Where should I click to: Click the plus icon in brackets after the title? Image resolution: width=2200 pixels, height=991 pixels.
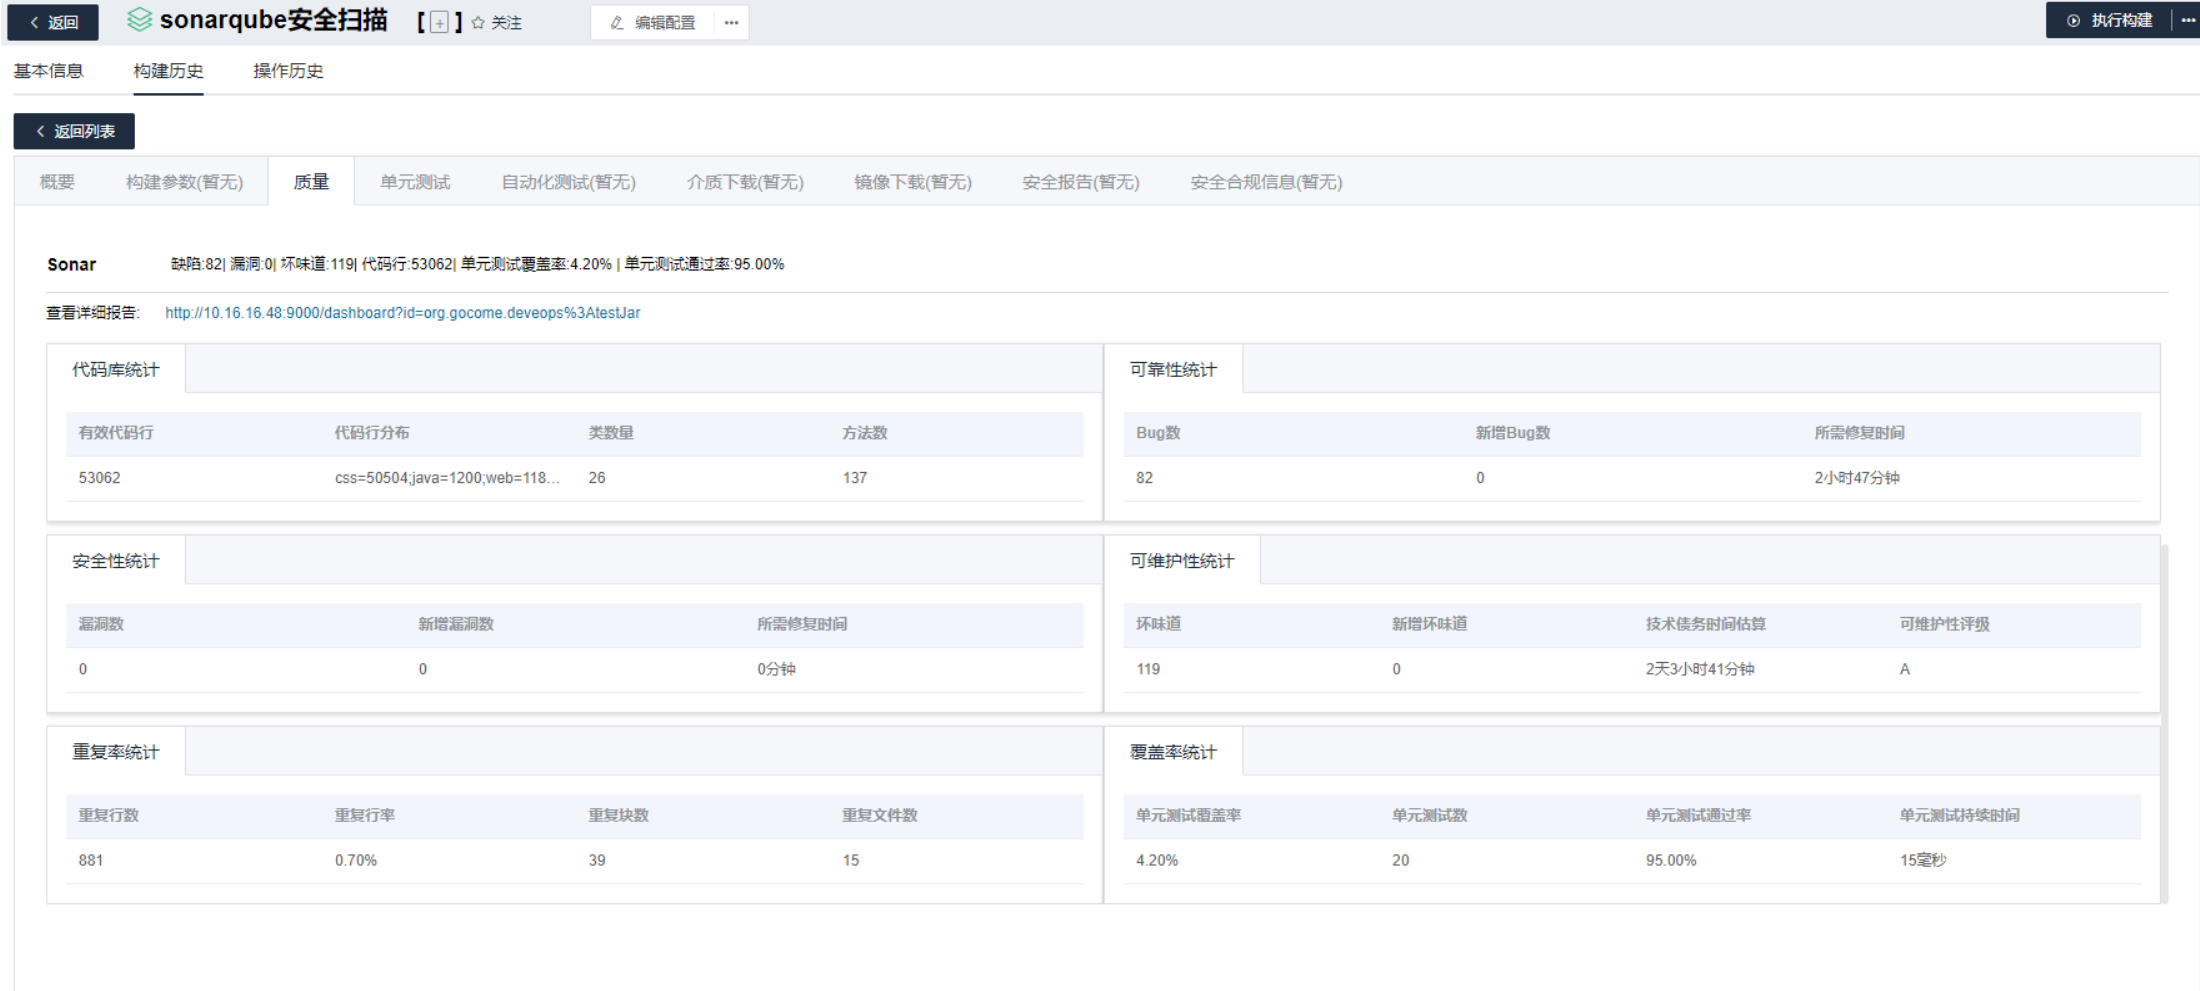[437, 21]
